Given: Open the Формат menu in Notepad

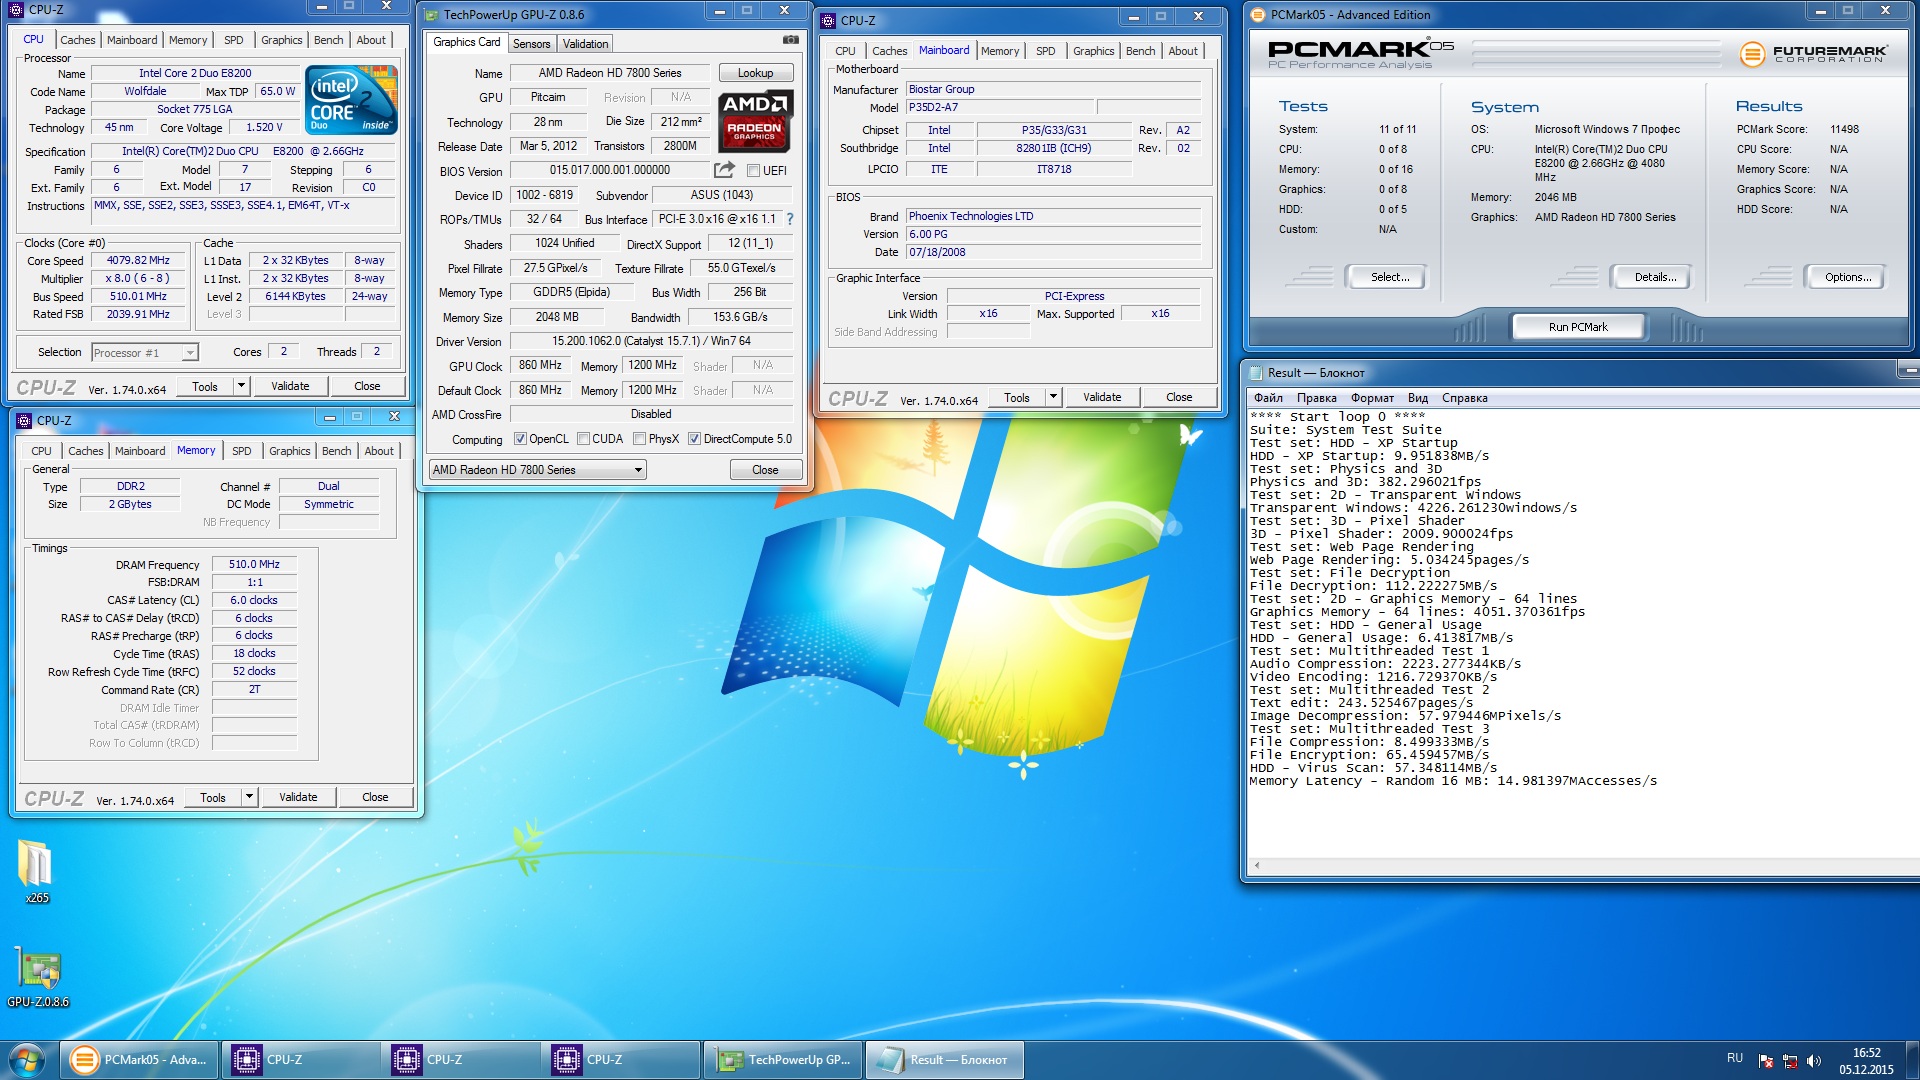Looking at the screenshot, I should tap(1372, 398).
